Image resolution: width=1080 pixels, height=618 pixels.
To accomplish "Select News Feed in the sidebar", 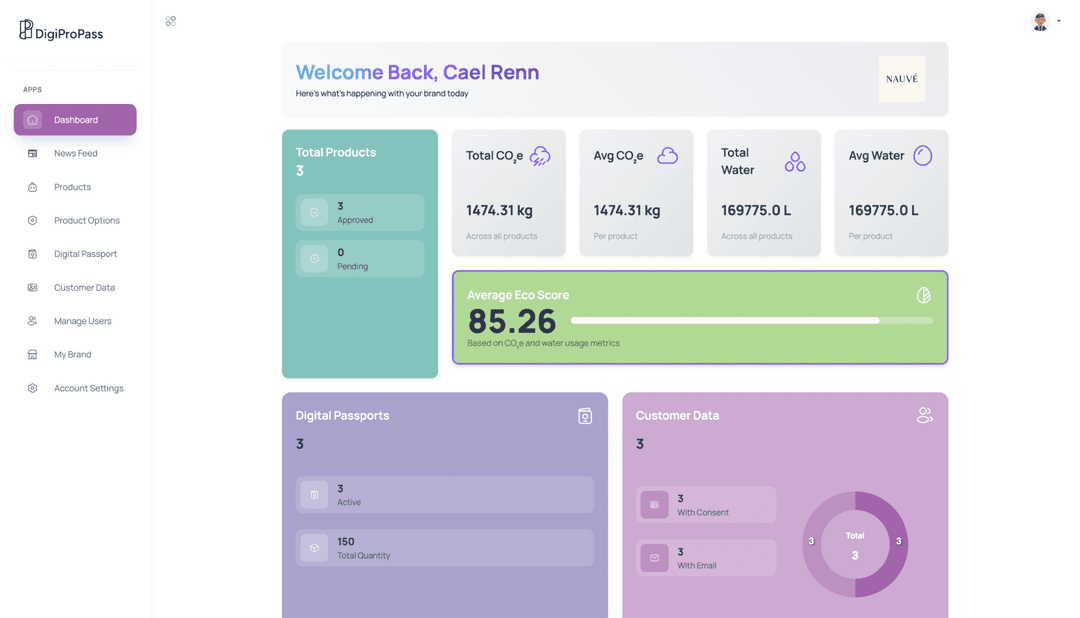I will pos(32,153).
